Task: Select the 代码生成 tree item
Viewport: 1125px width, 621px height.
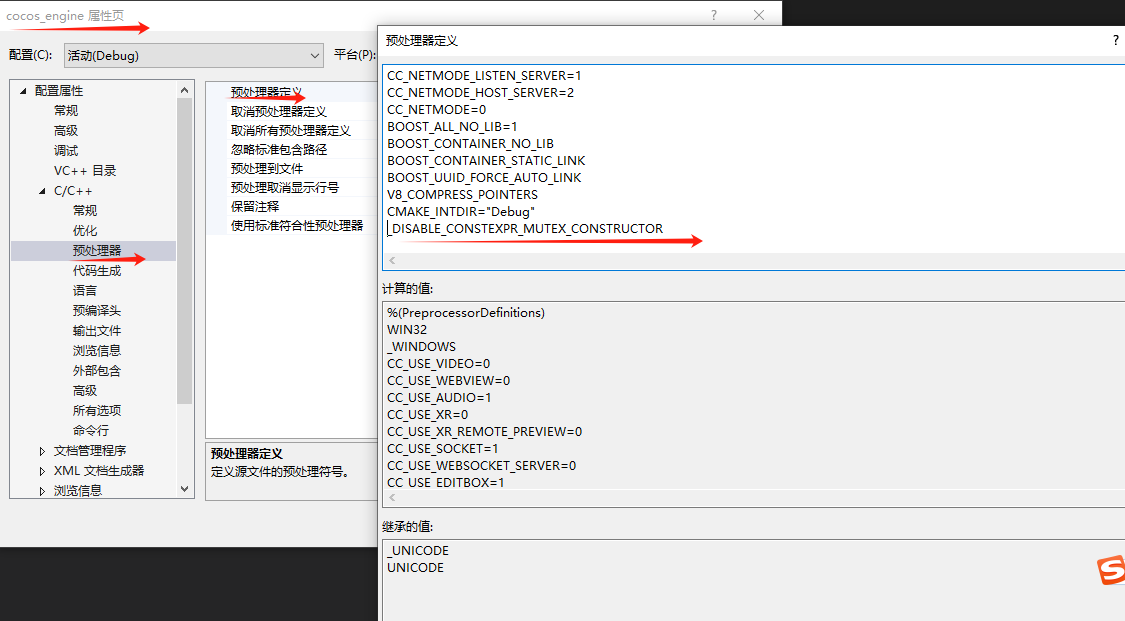Action: pos(97,271)
